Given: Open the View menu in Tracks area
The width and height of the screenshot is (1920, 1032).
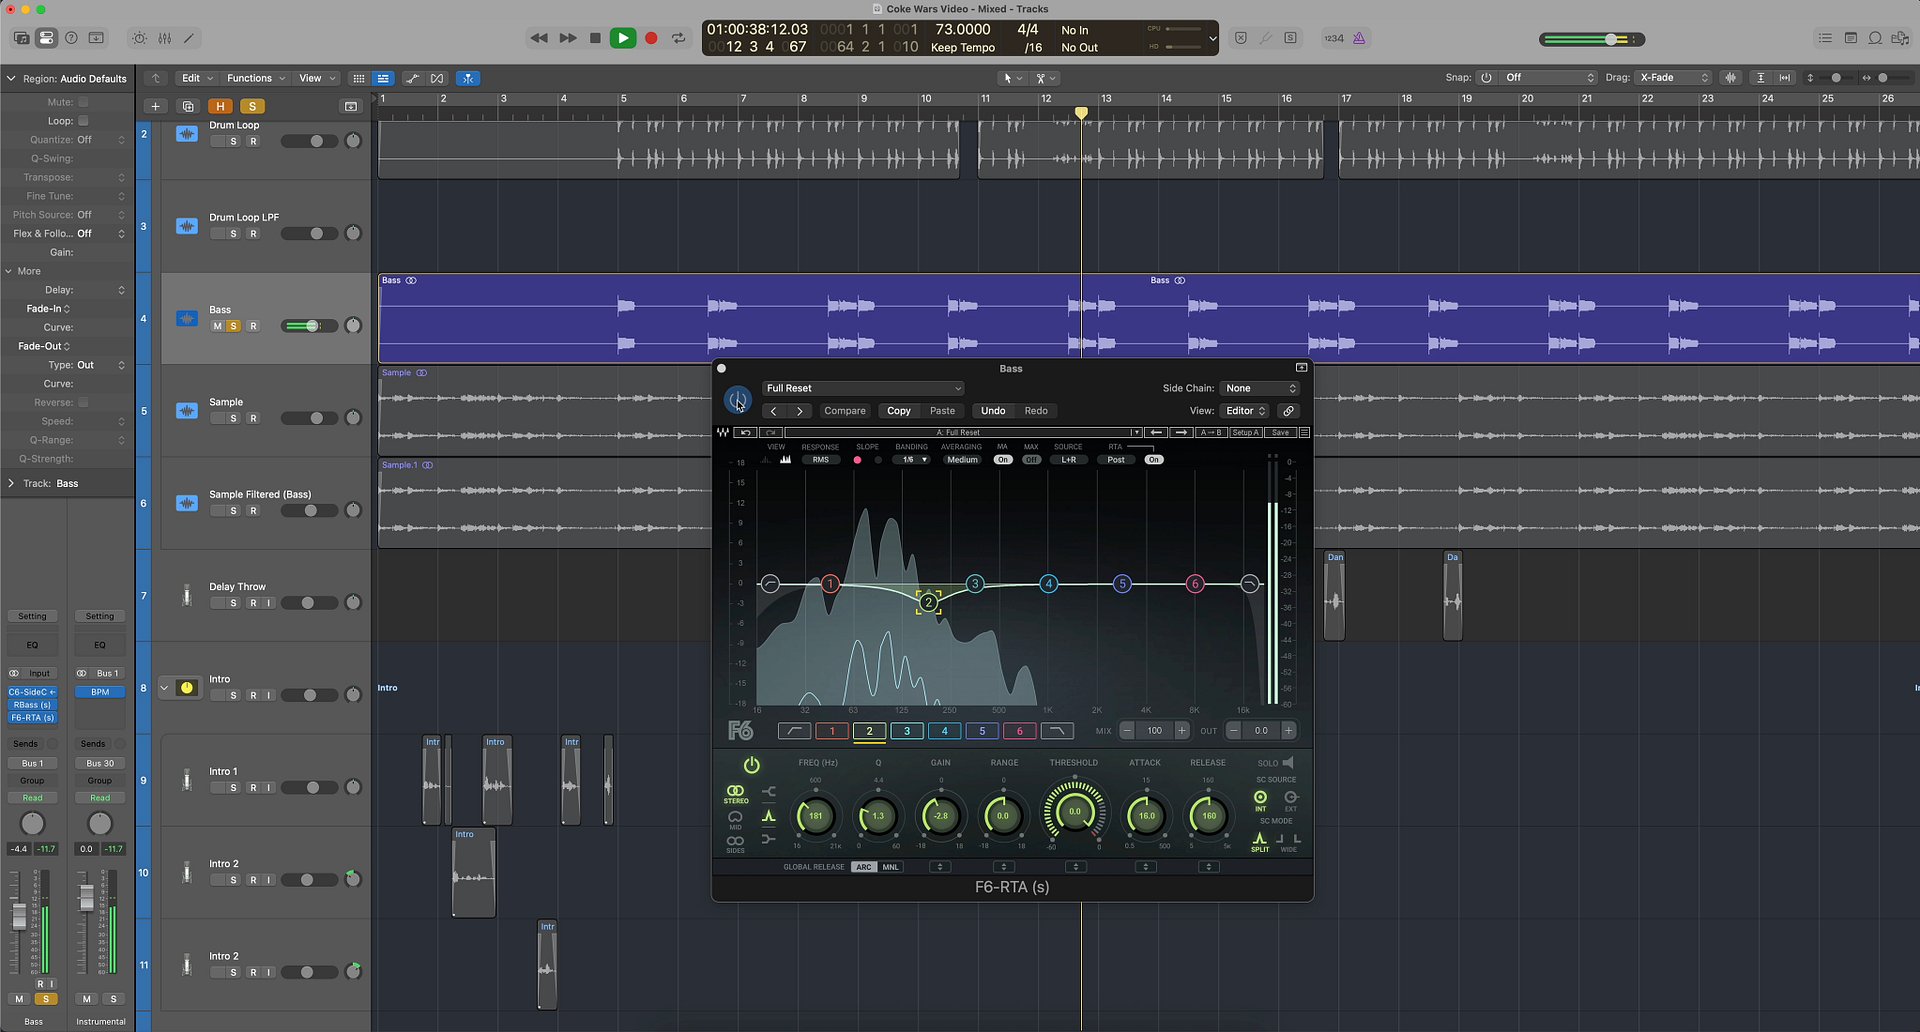Looking at the screenshot, I should click(x=317, y=78).
